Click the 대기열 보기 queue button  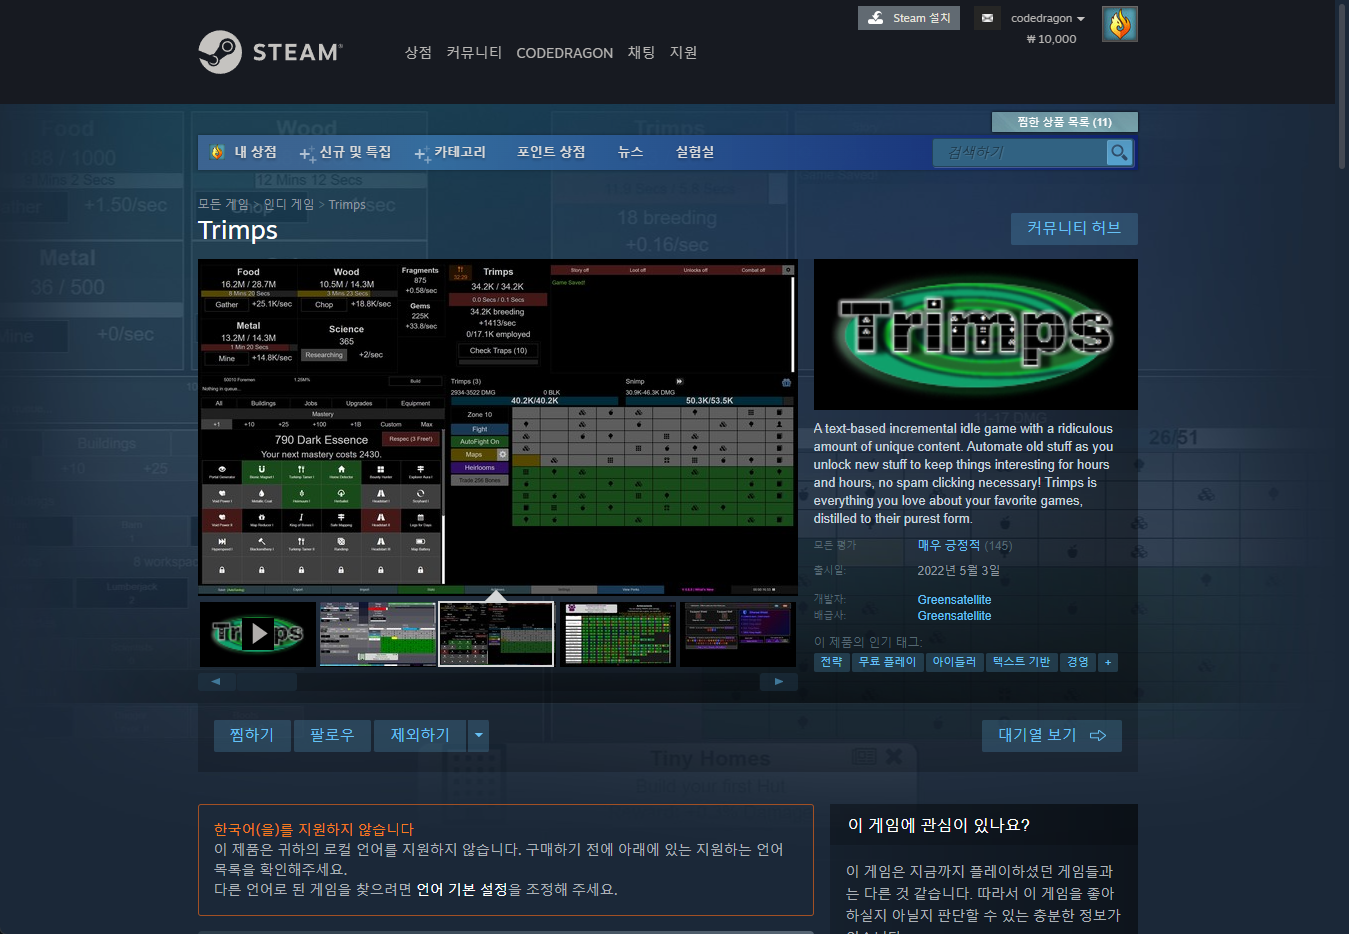(x=1051, y=735)
